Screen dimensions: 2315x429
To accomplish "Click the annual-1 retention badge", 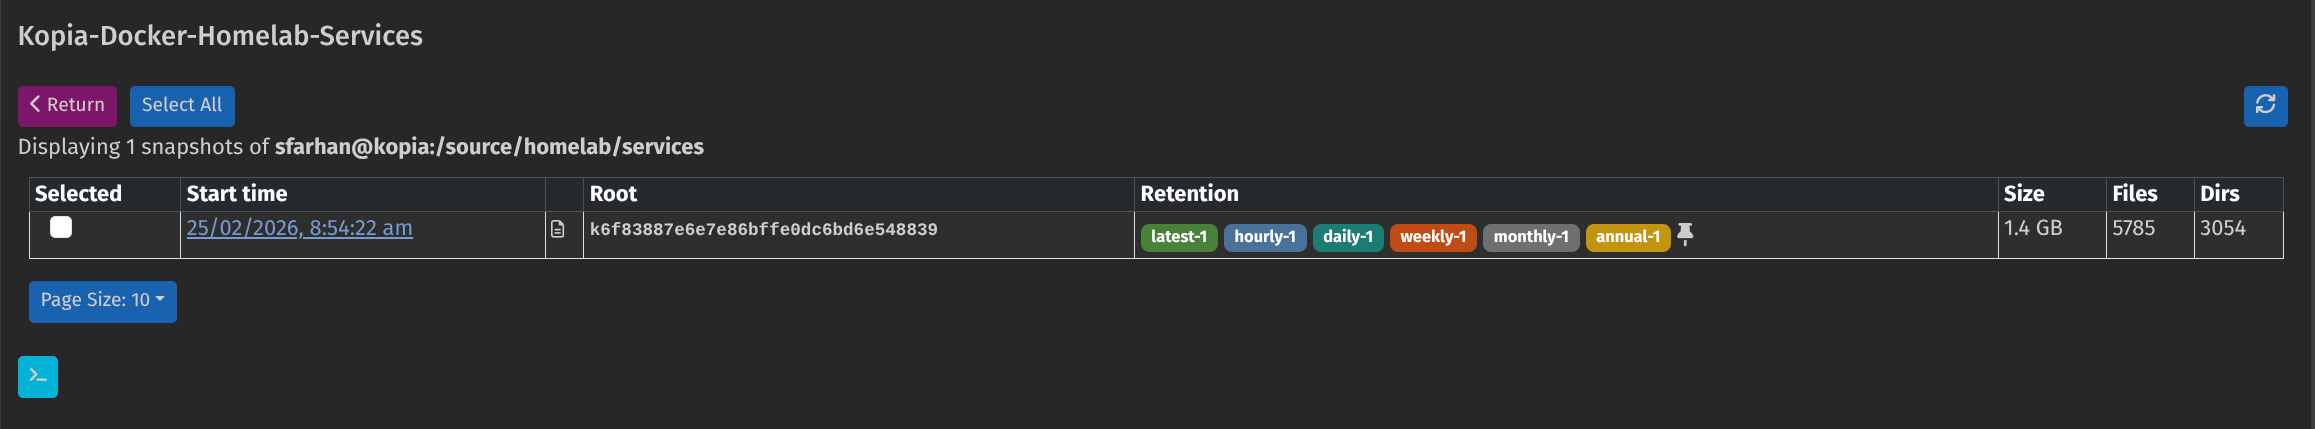I will tap(1627, 237).
